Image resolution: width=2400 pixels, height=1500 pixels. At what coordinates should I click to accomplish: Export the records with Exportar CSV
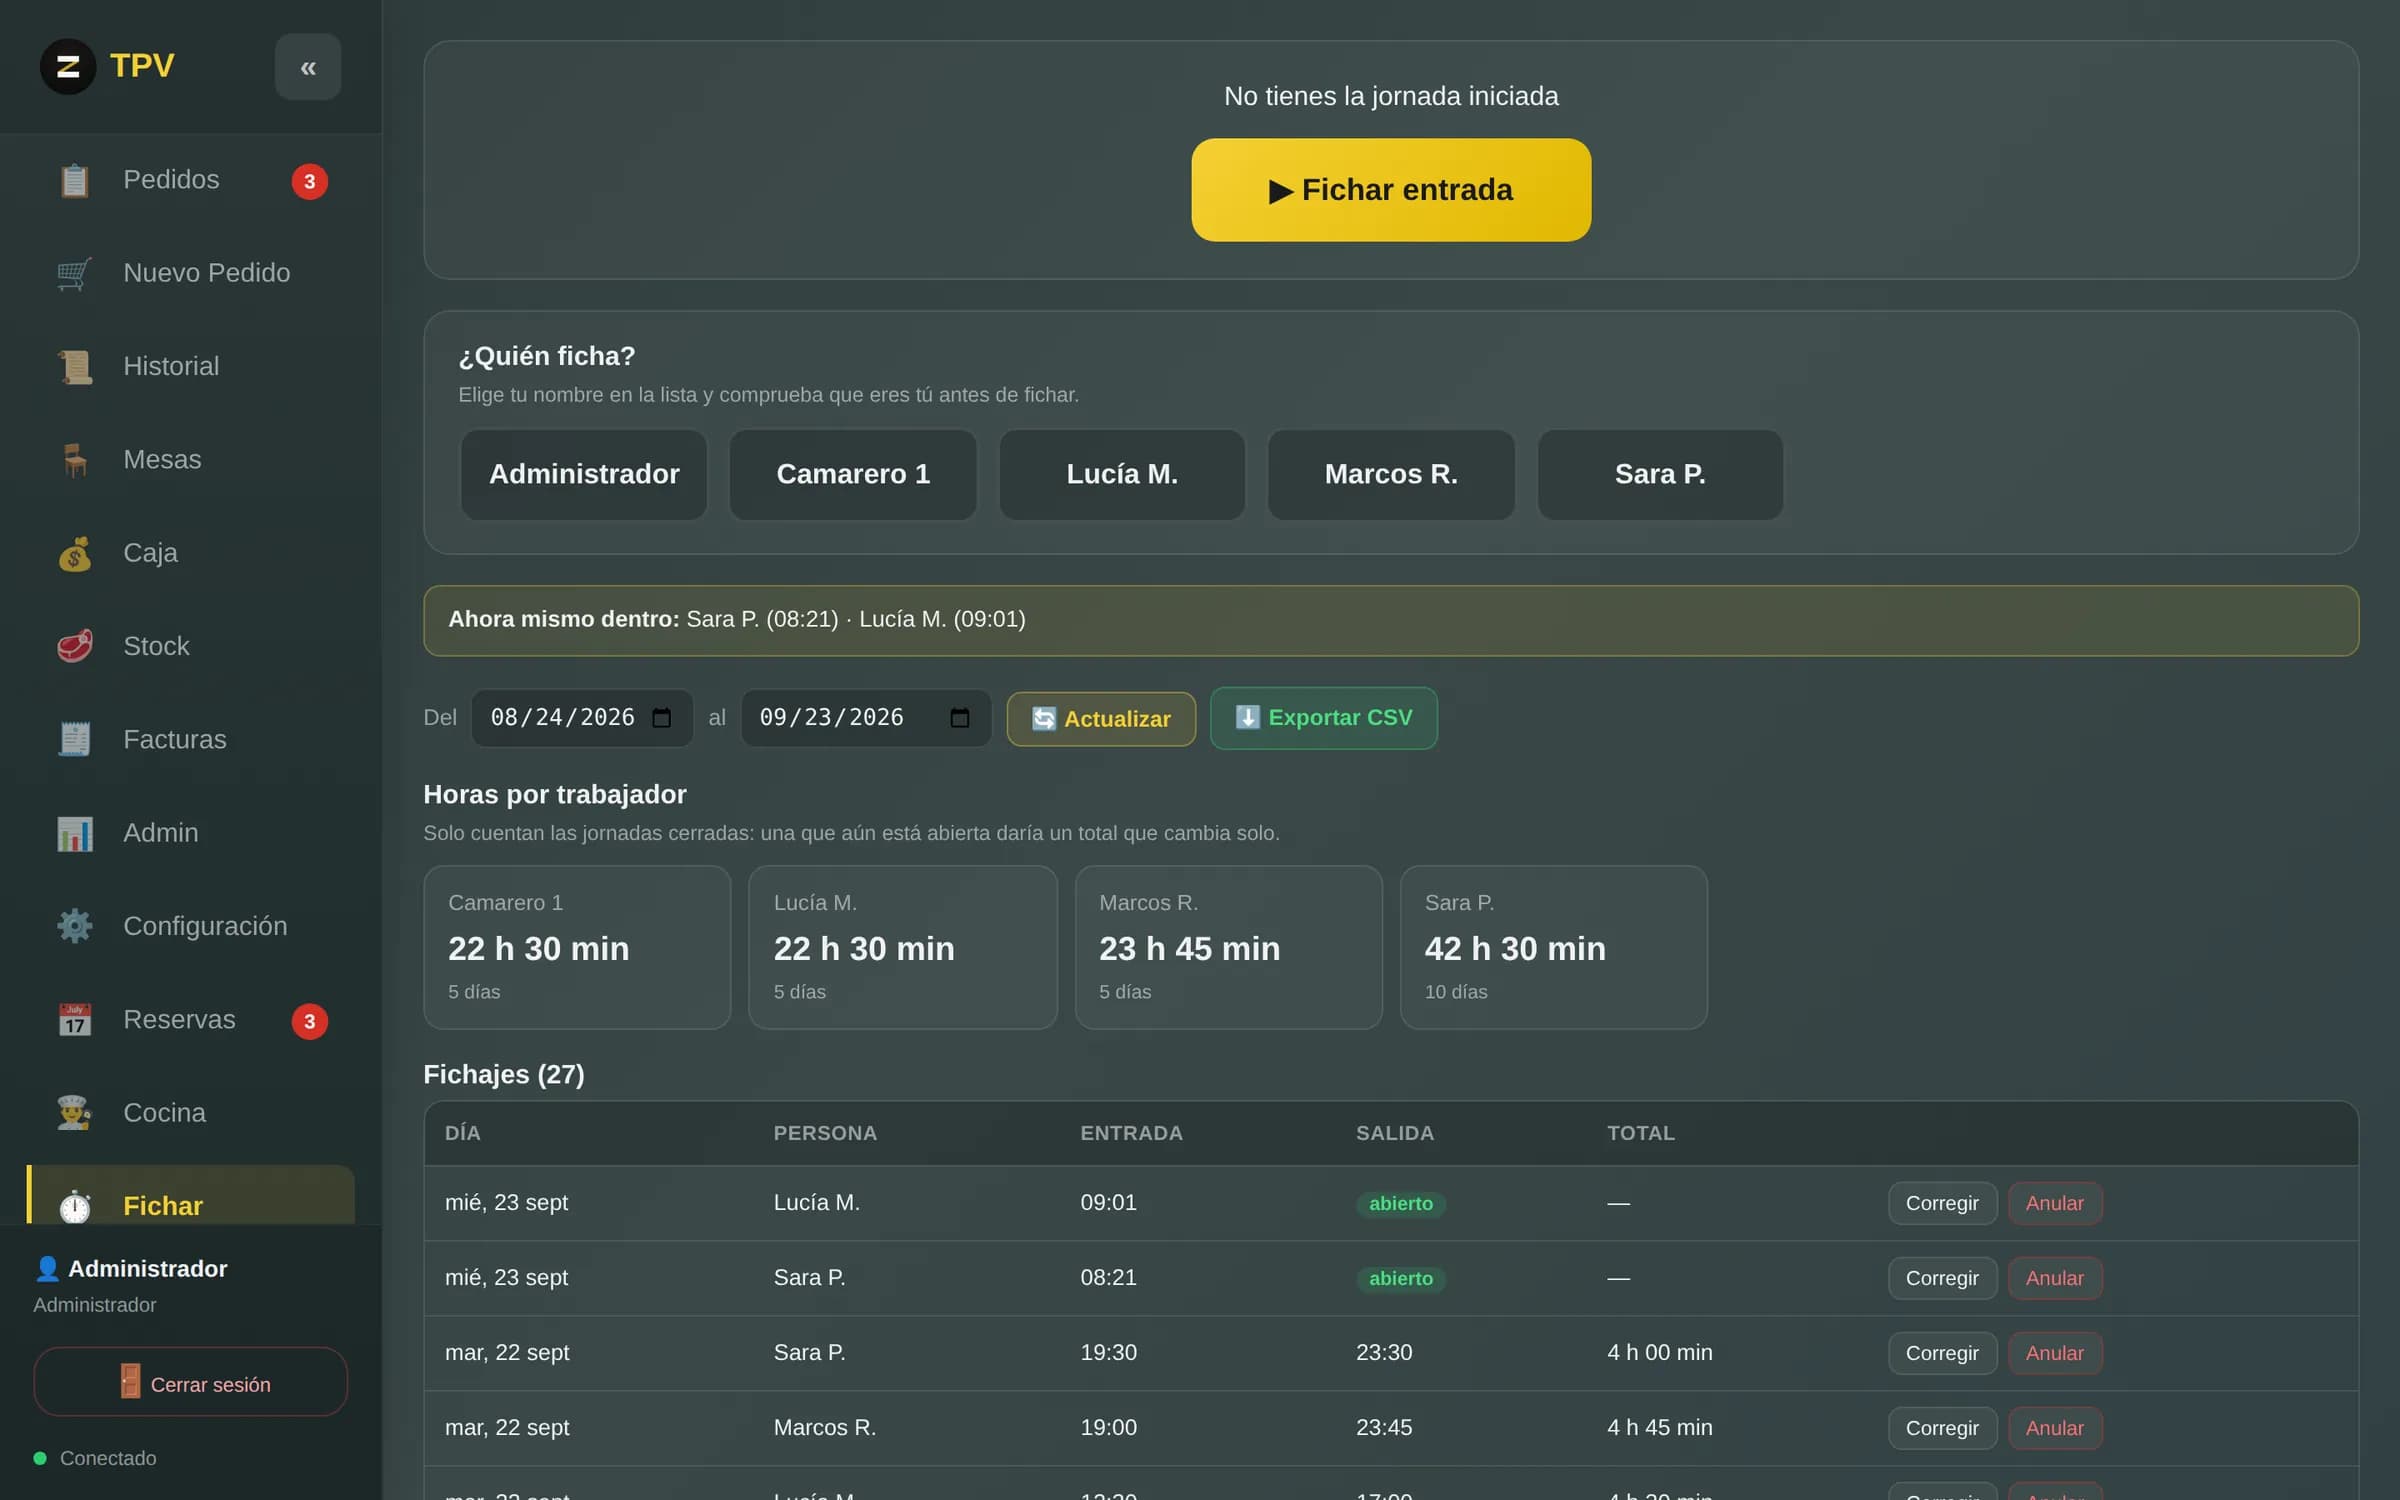click(1324, 718)
